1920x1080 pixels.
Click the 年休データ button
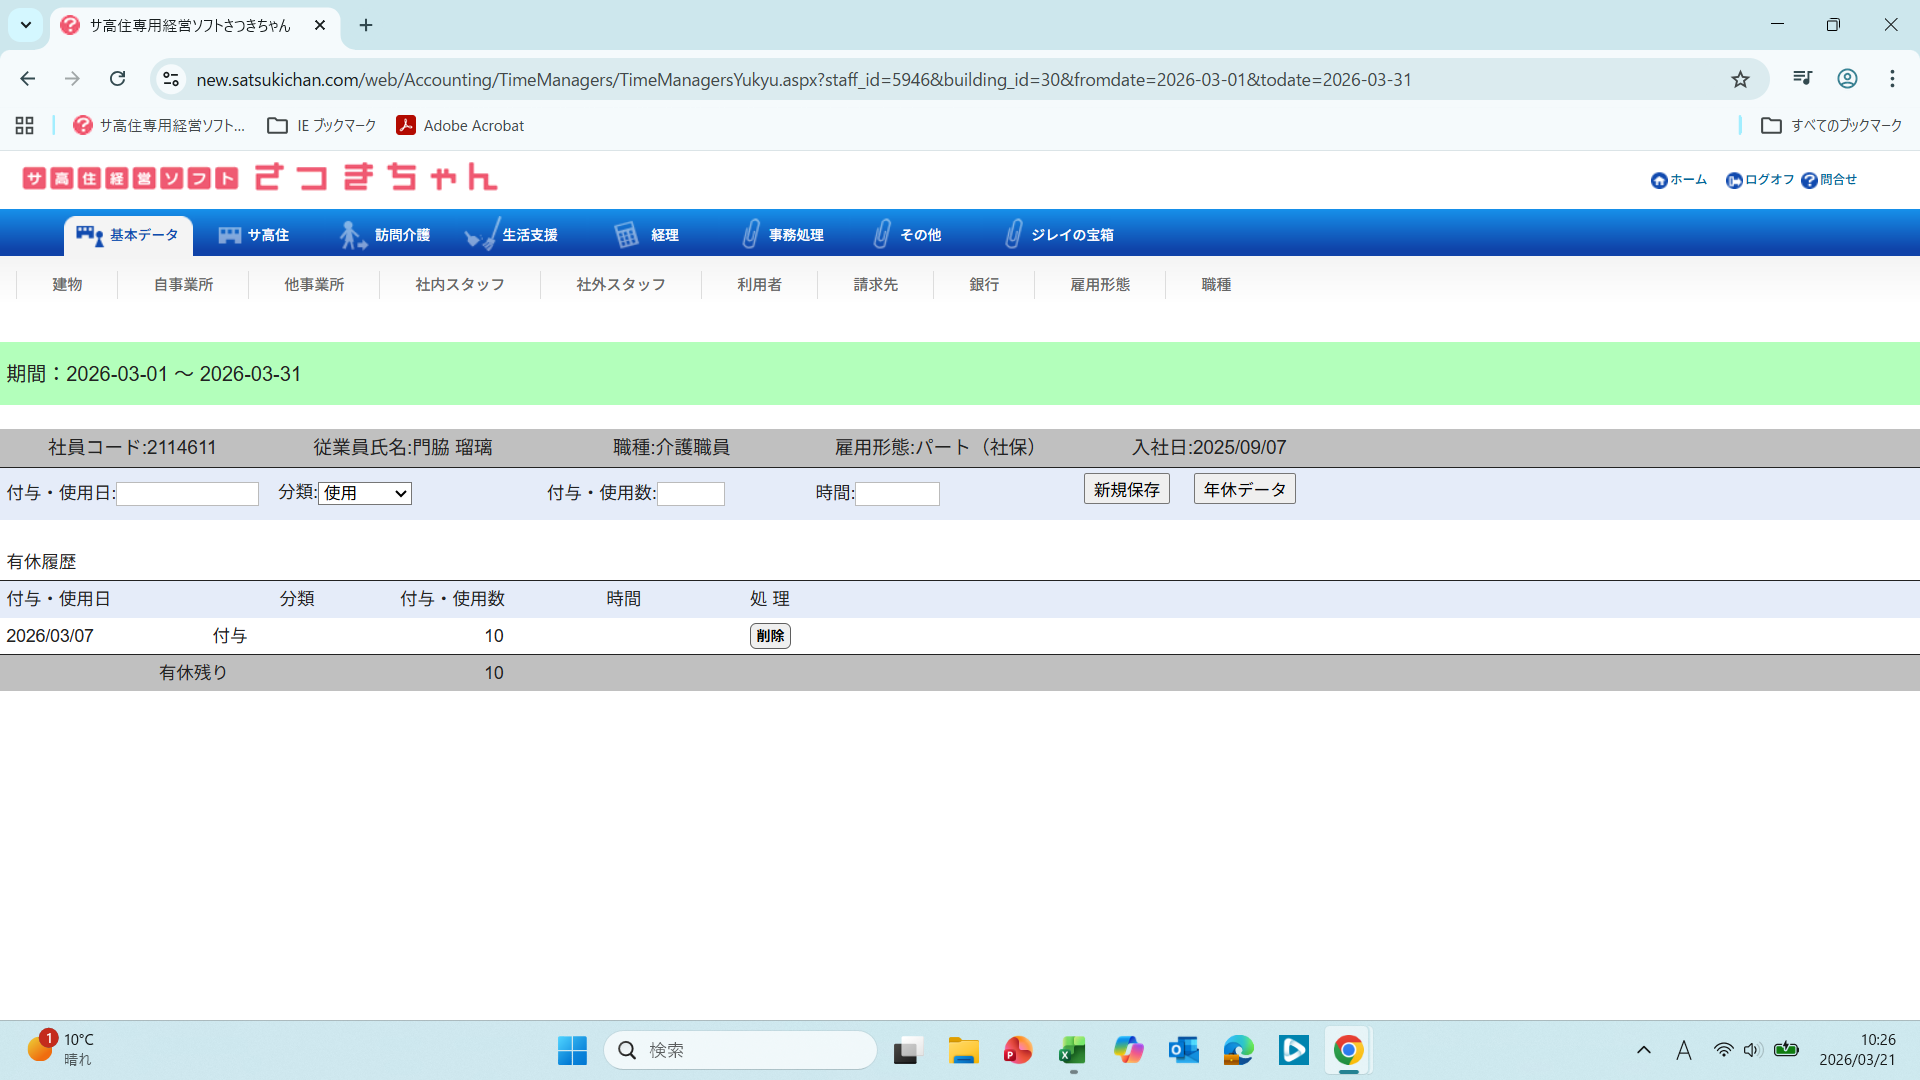point(1244,489)
